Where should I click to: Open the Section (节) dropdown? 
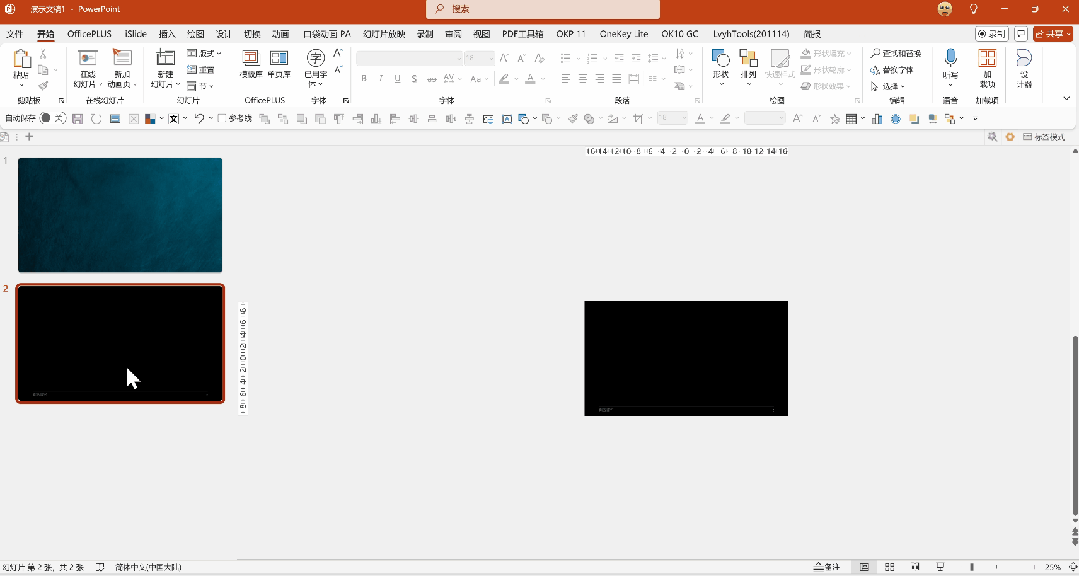(200, 86)
